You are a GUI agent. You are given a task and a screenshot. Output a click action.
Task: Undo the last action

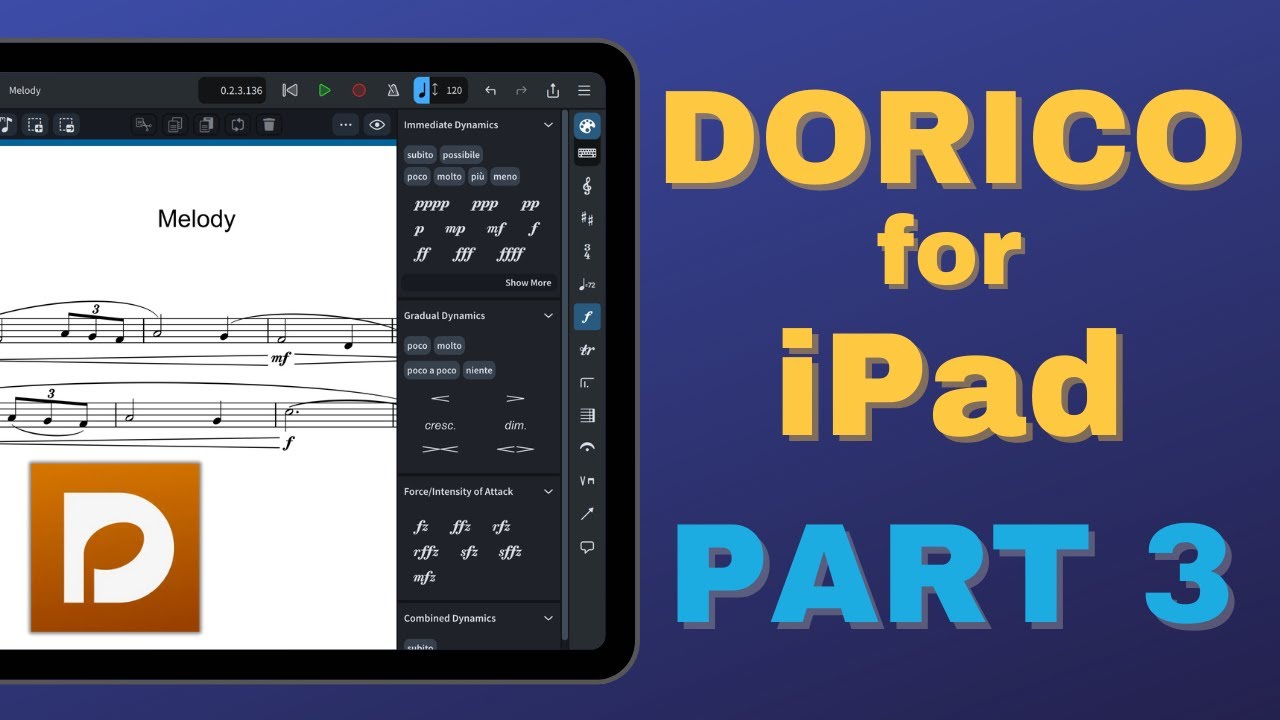(490, 90)
